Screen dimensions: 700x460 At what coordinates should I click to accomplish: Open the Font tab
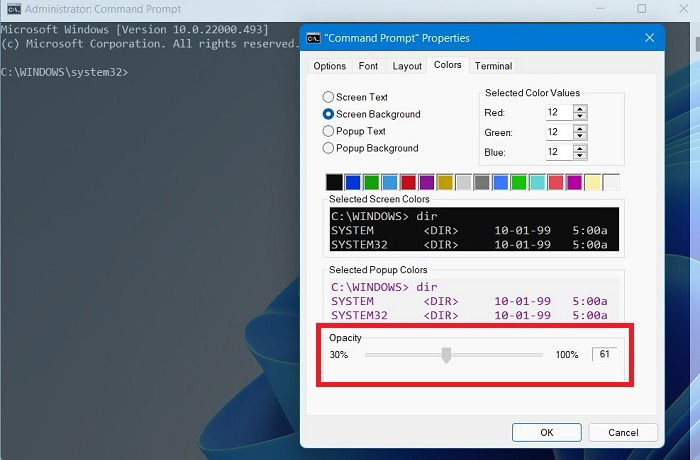tap(368, 66)
